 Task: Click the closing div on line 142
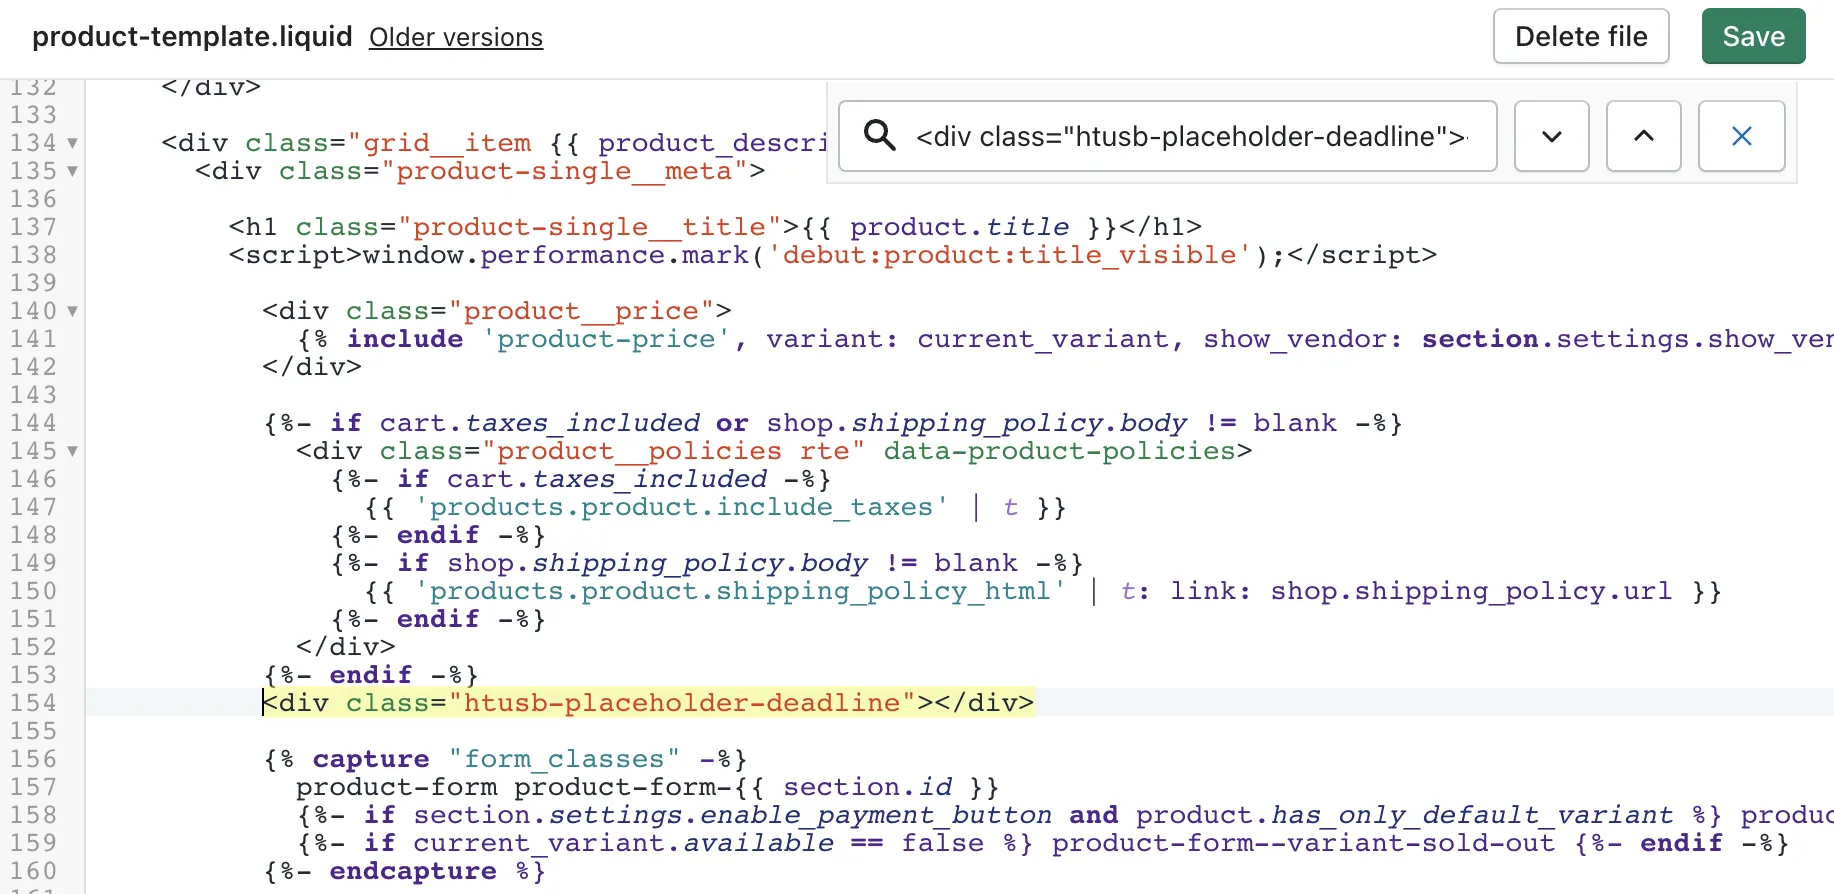[312, 367]
